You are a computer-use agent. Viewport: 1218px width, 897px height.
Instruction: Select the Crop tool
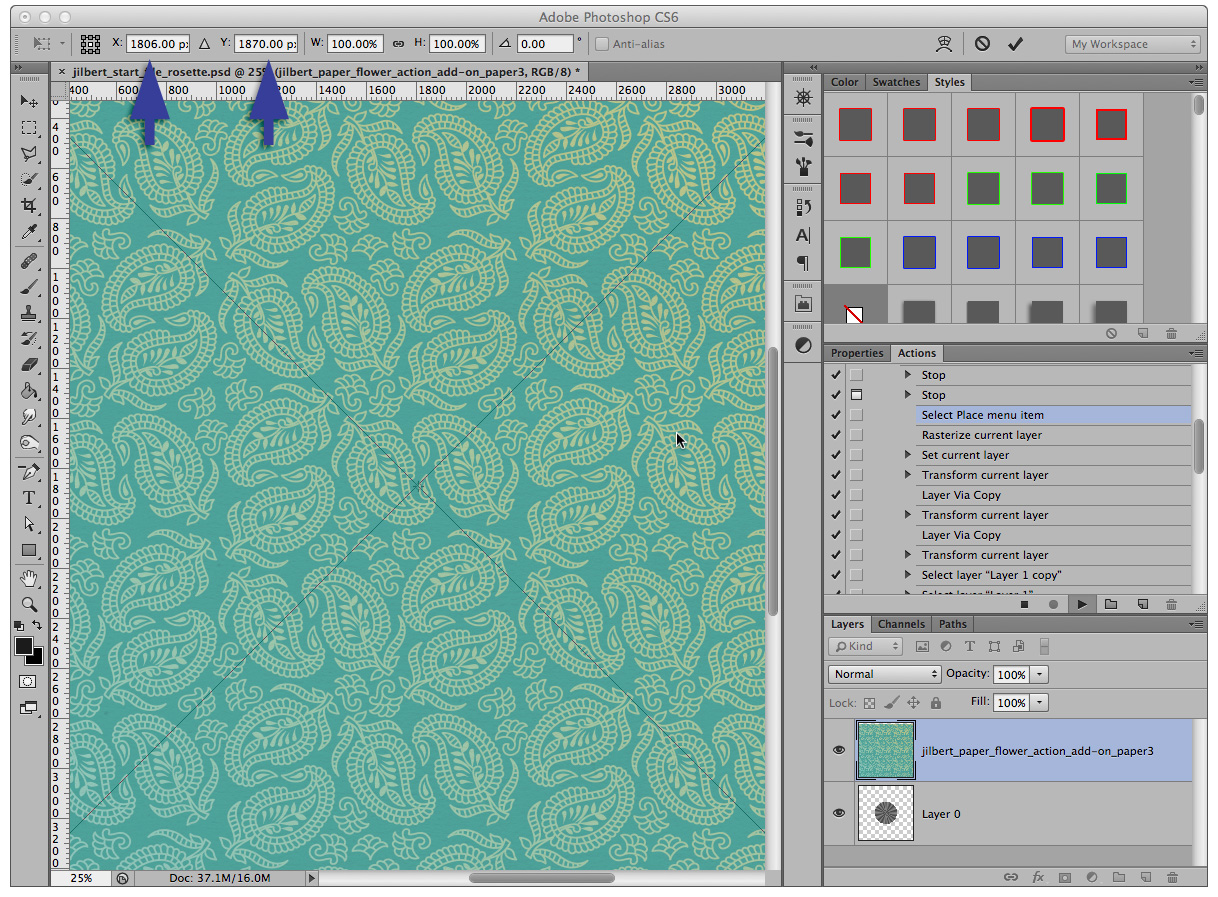[29, 206]
